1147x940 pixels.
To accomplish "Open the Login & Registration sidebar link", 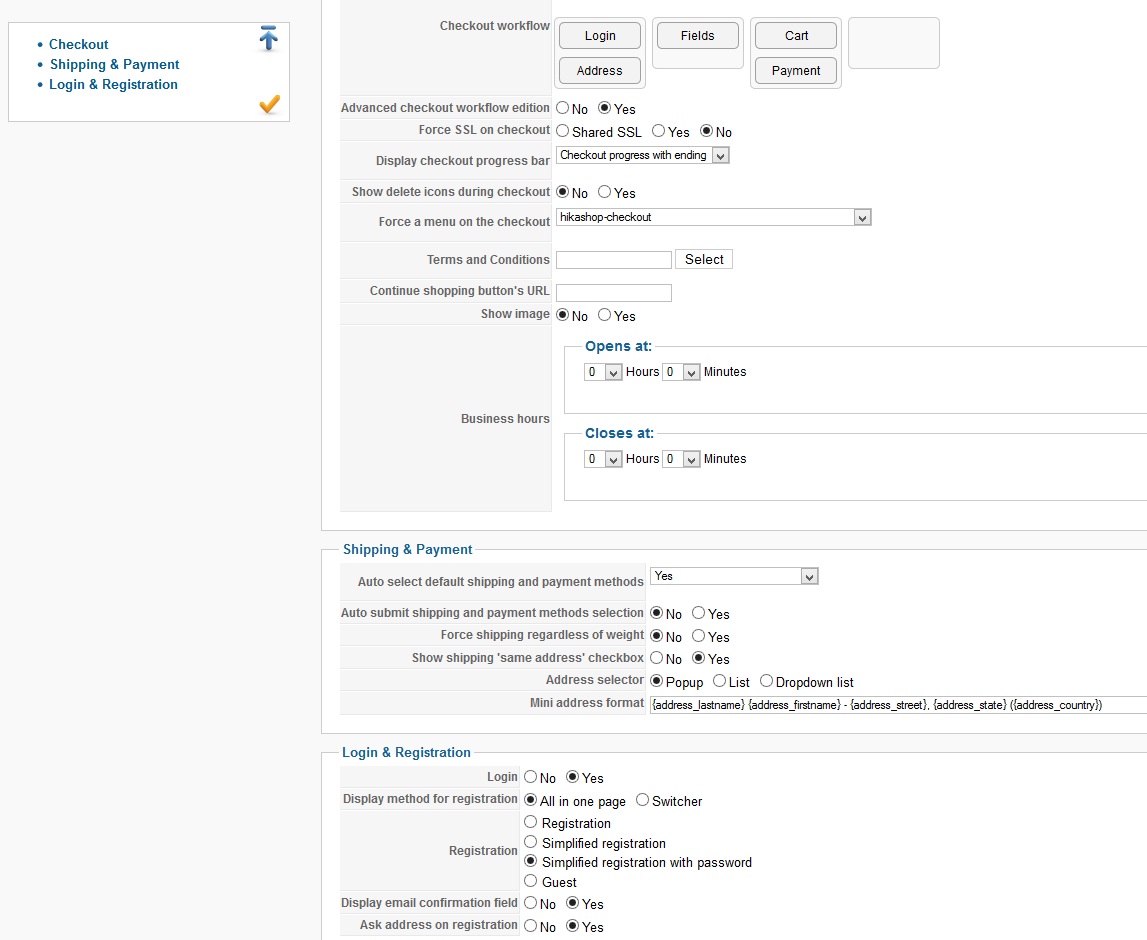I will [x=113, y=85].
